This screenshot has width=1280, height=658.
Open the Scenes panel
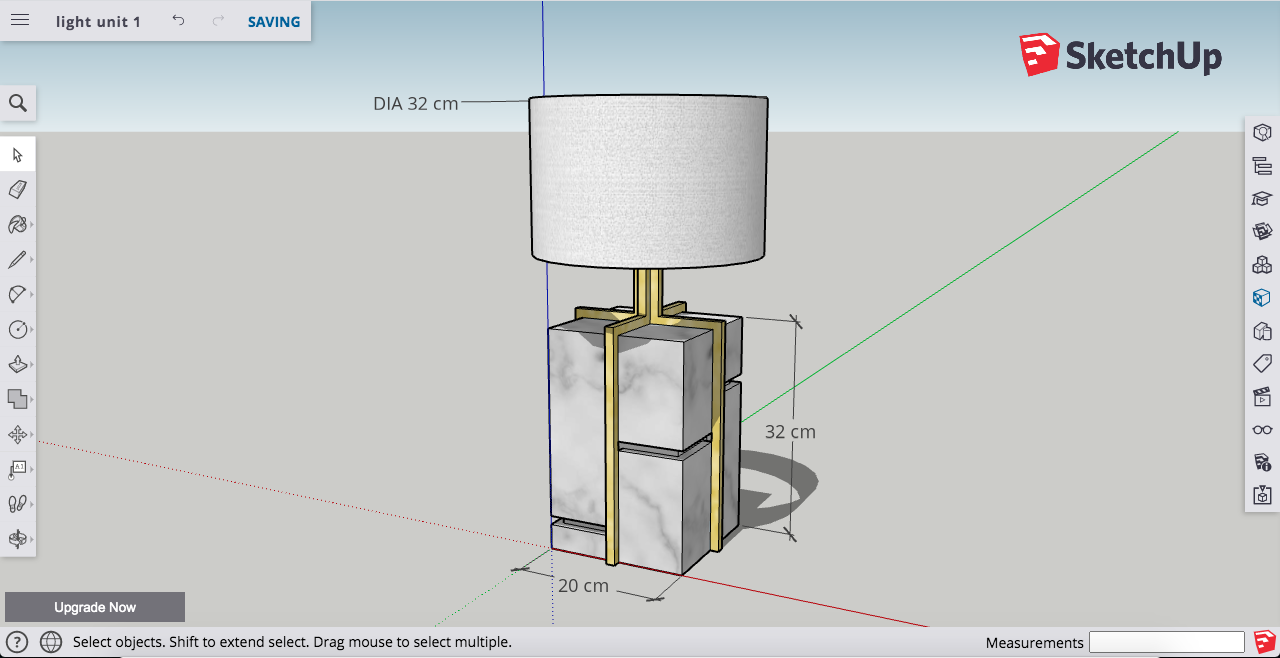pyautogui.click(x=1262, y=397)
